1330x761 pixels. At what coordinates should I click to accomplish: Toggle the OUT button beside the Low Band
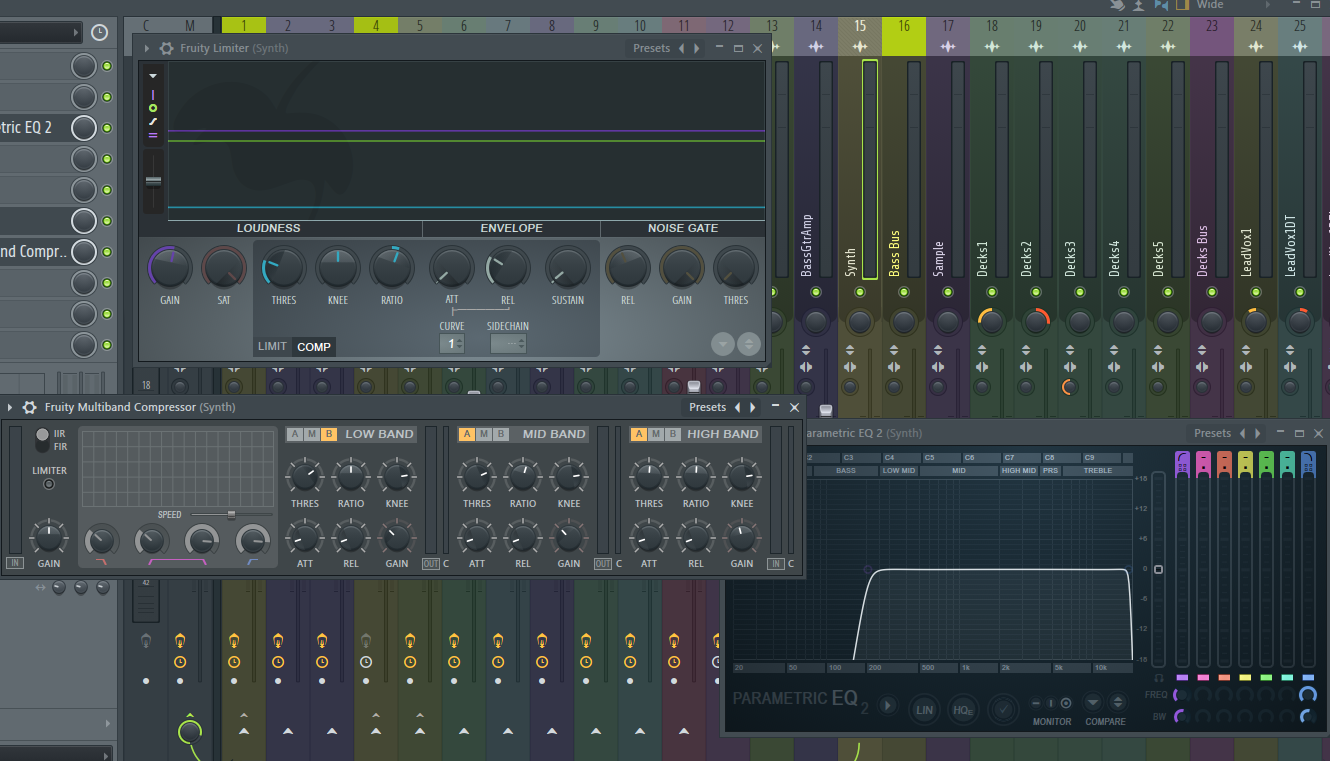point(431,564)
